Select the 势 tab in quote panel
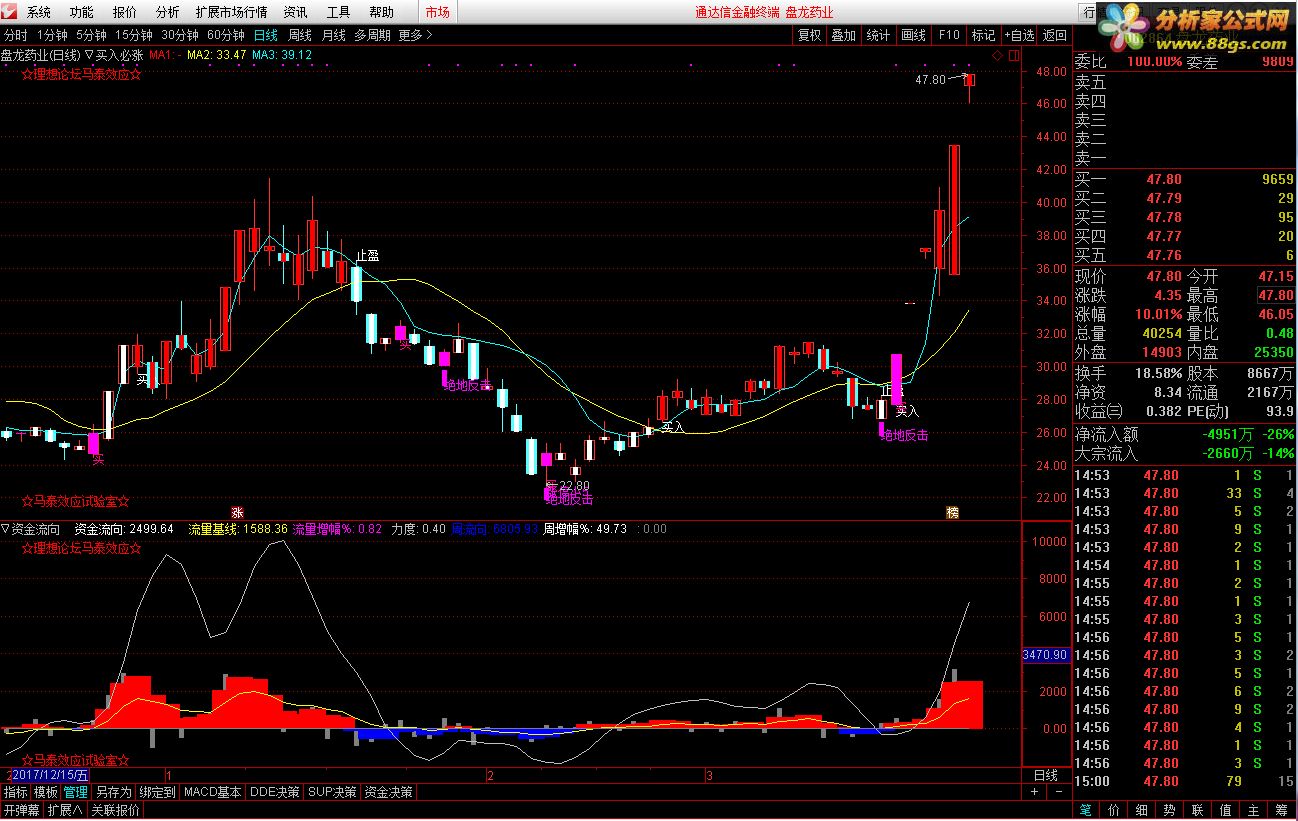The width and height of the screenshot is (1298, 821). tap(1170, 810)
